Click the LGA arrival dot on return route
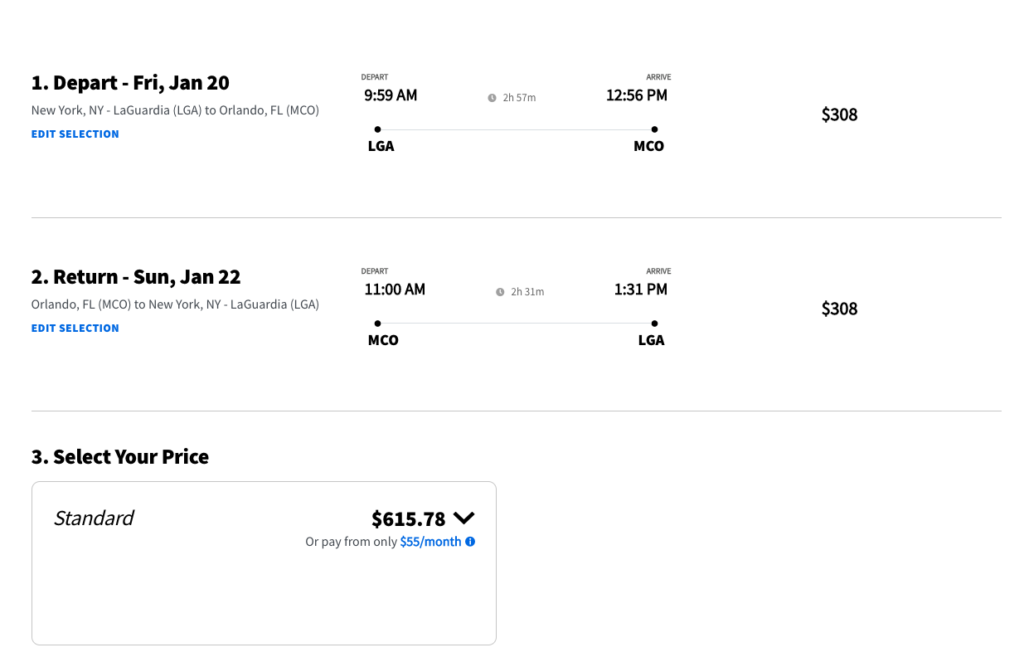The width and height of the screenshot is (1024, 662). point(654,323)
